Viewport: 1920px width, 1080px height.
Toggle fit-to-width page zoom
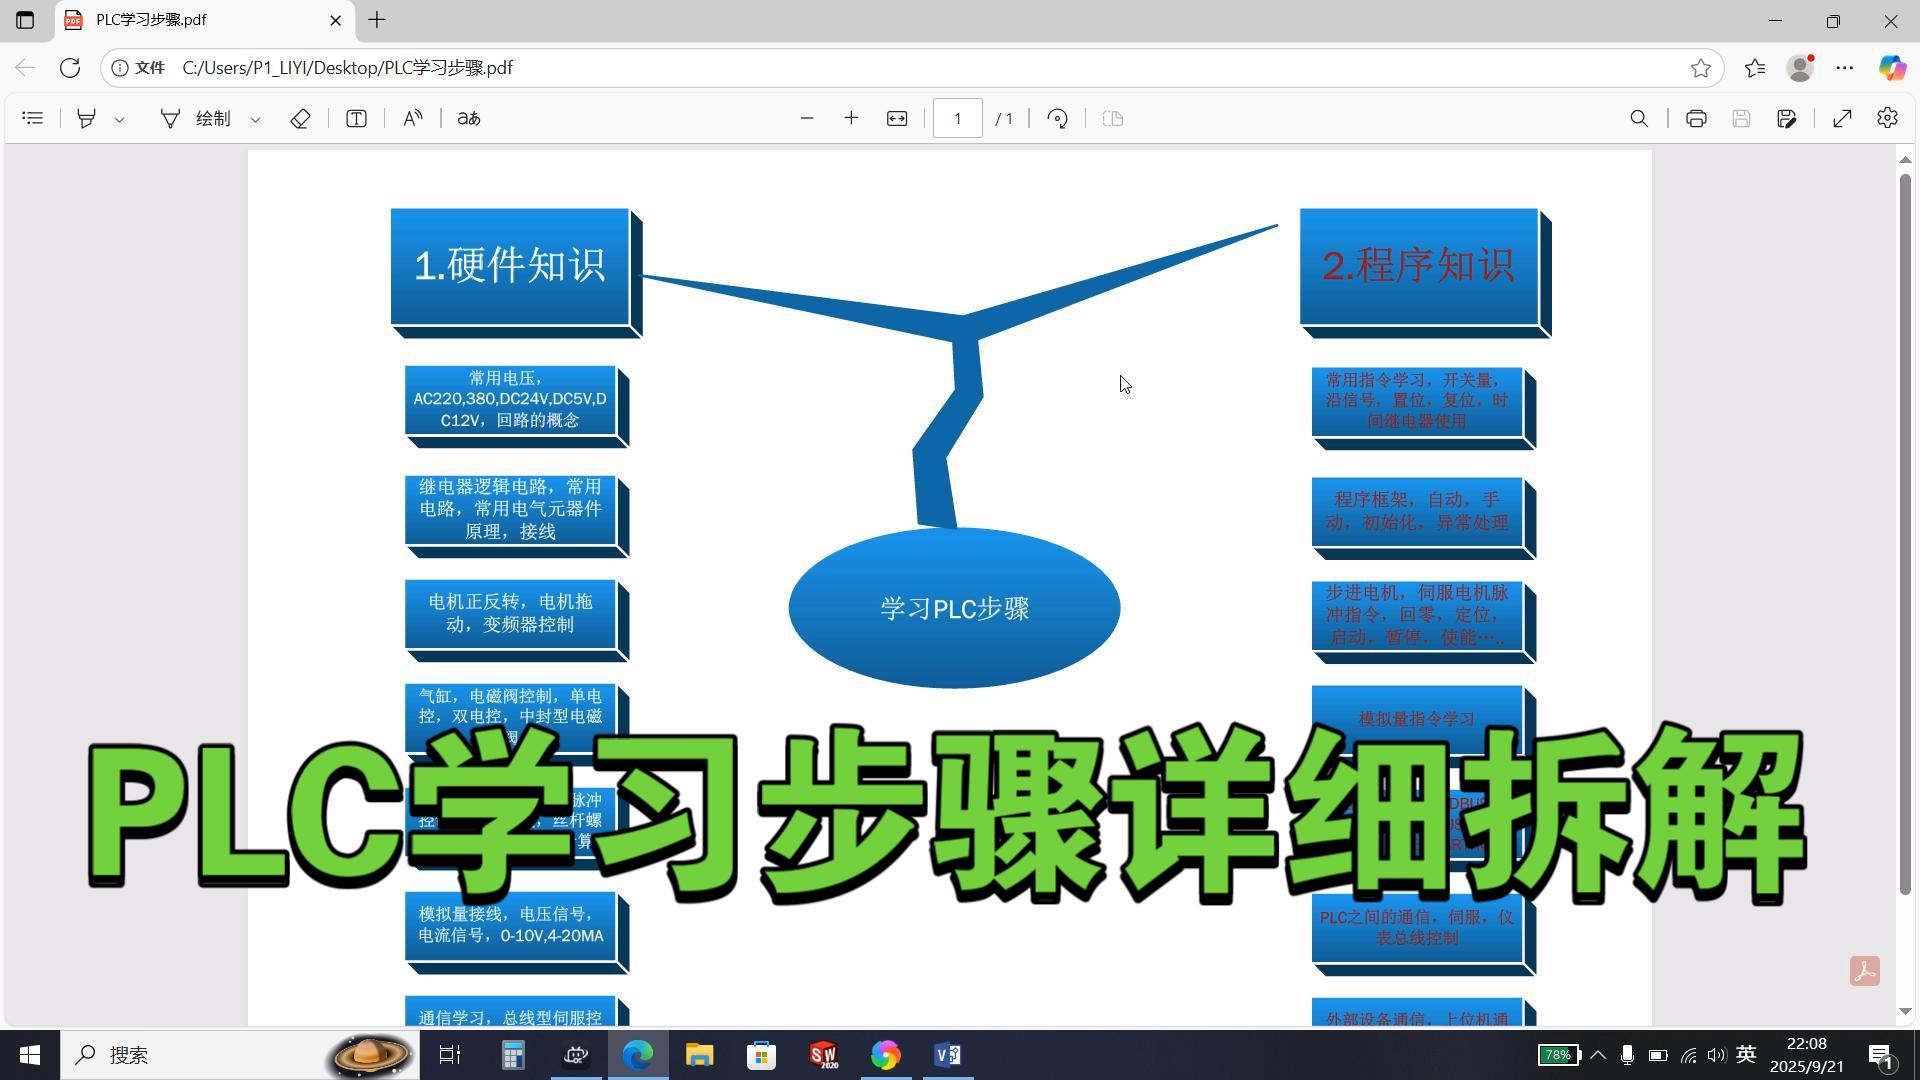(896, 118)
